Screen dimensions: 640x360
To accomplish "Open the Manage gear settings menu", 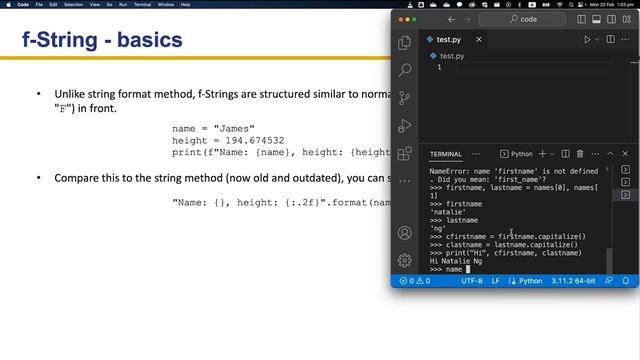I will pyautogui.click(x=404, y=260).
